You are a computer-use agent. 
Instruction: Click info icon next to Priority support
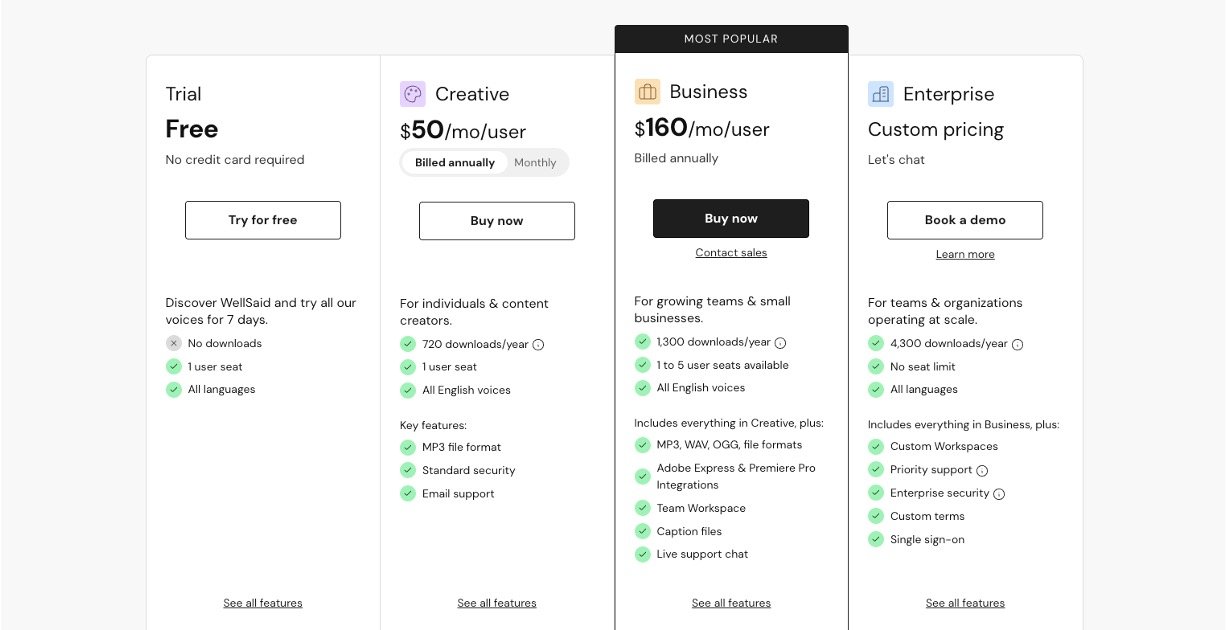click(982, 470)
